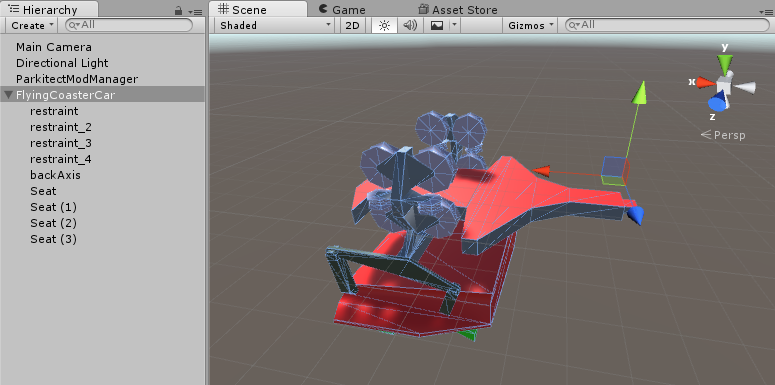Toggle scene audio speaker icon

(410, 26)
